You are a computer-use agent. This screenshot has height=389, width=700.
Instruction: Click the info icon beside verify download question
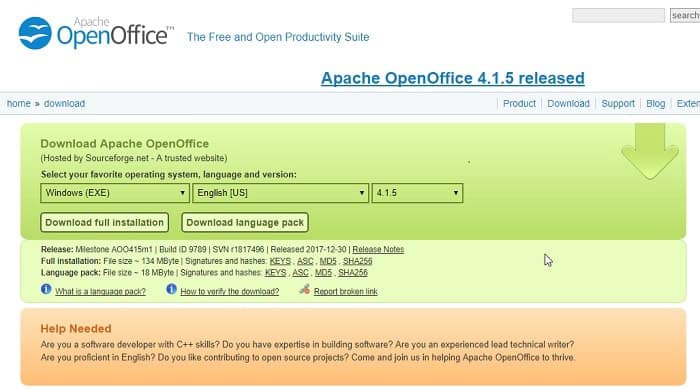click(x=171, y=289)
